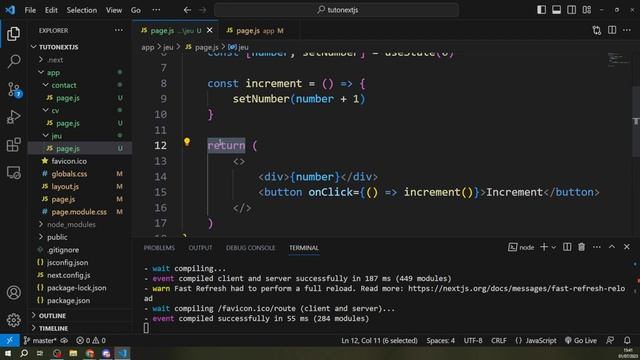Open the Selection menu
Viewport: 640px width, 360px height.
pos(82,10)
